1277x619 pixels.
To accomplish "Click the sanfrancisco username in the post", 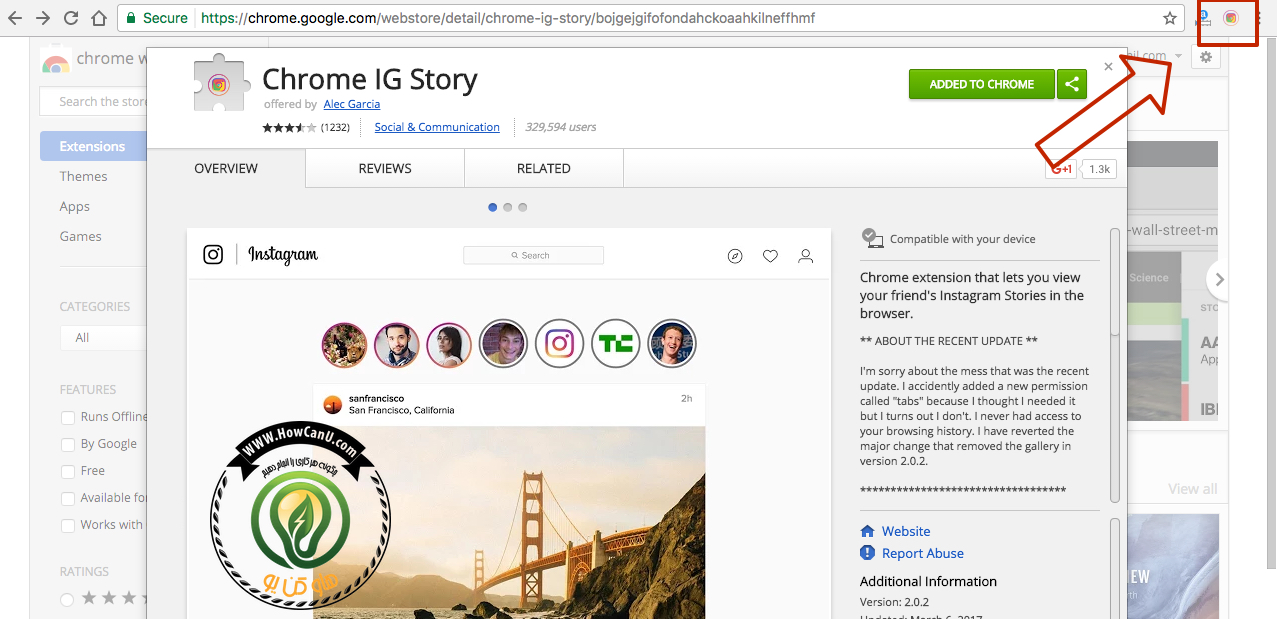I will click(x=376, y=398).
